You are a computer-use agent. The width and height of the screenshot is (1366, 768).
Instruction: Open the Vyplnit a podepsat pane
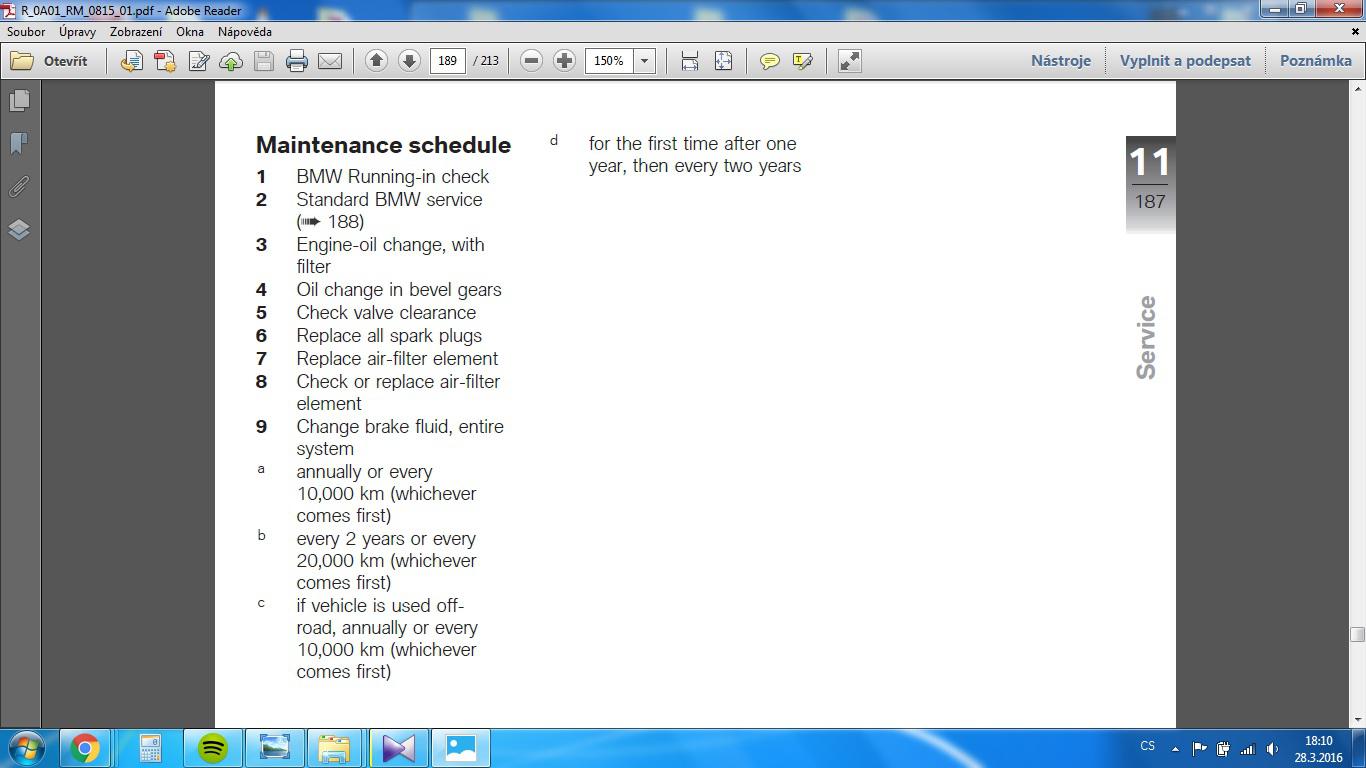coord(1185,61)
